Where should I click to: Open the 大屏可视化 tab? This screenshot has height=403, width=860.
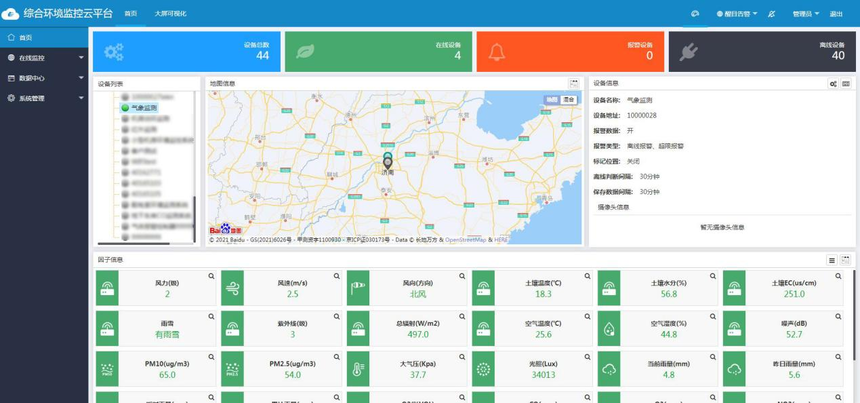pos(171,14)
